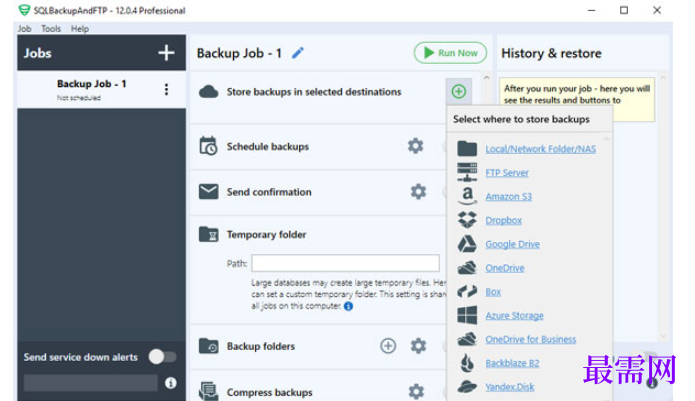Click the Backup Job - 1 title heading
The width and height of the screenshot is (695, 401).
(239, 53)
